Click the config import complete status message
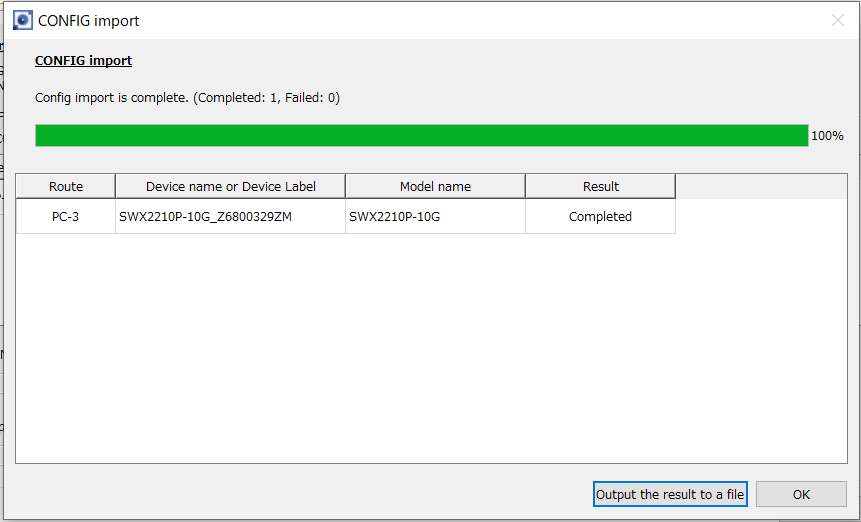Viewport: 861px width, 522px height. (187, 98)
